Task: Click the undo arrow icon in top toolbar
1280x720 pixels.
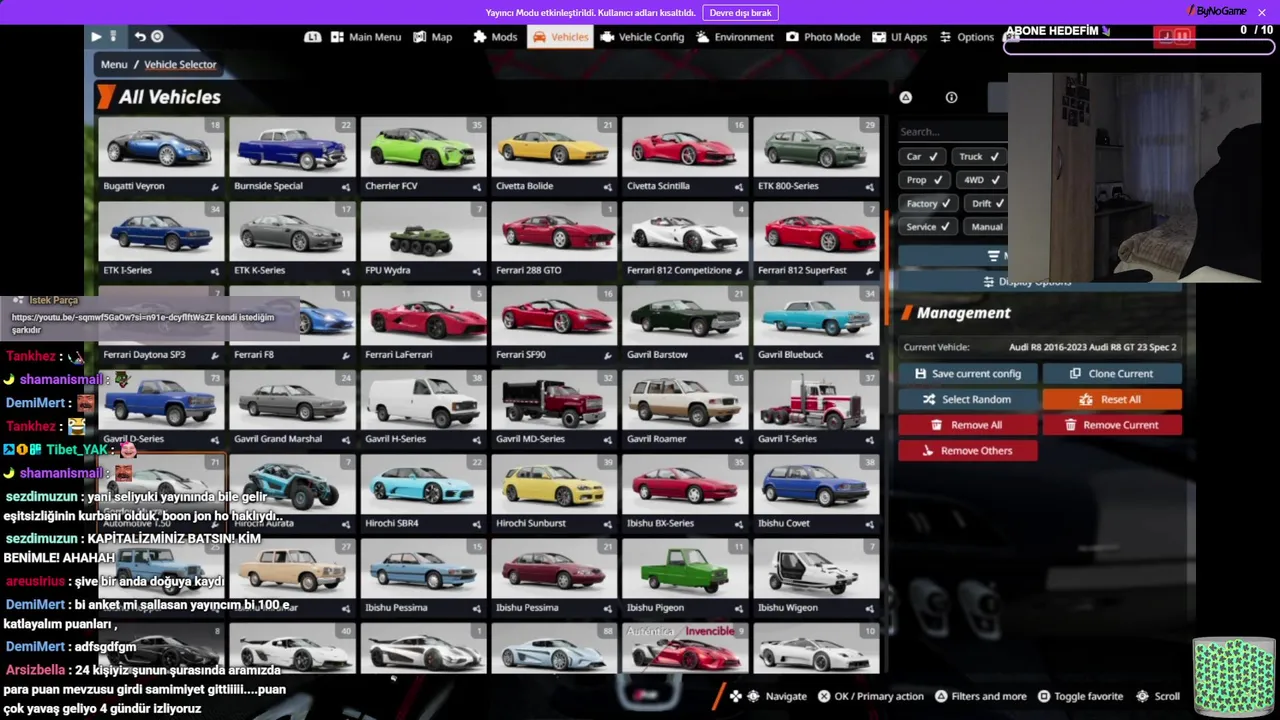Action: click(x=140, y=37)
